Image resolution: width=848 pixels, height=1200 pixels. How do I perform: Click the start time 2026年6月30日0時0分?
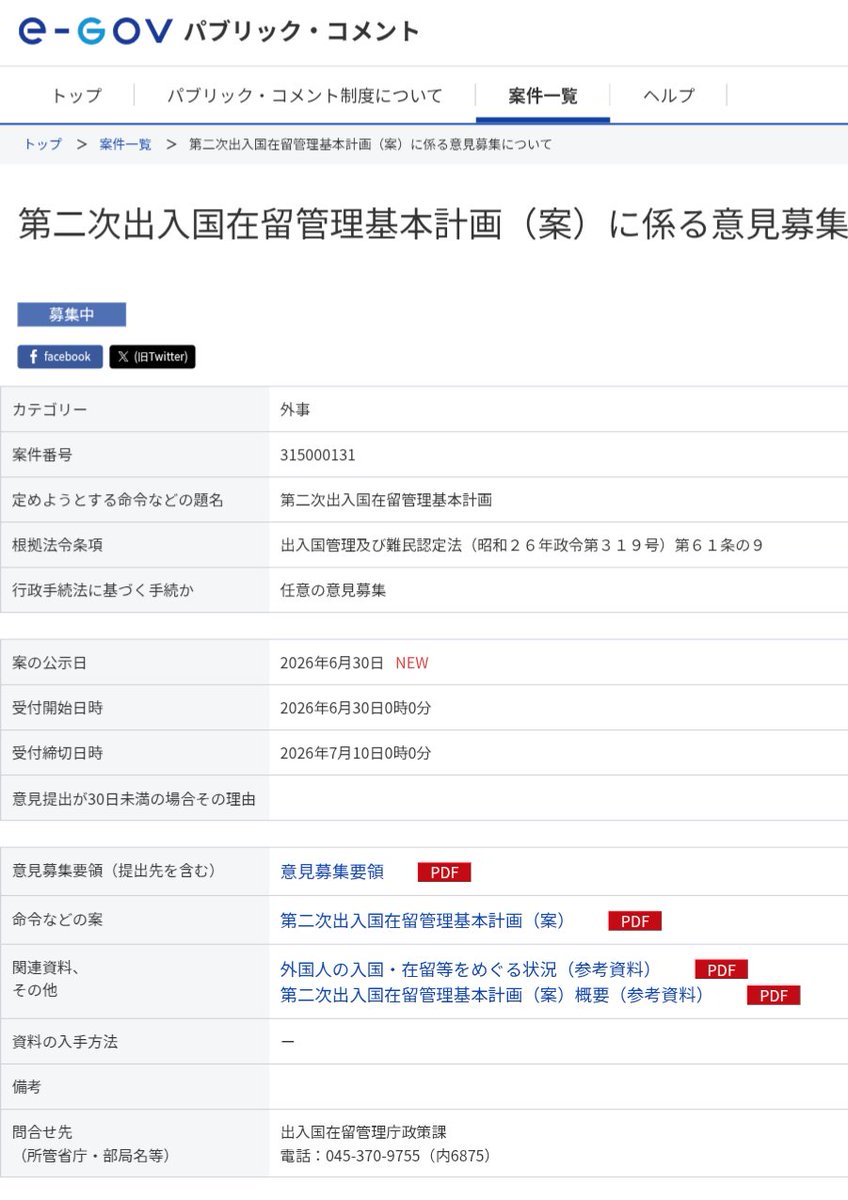point(356,708)
